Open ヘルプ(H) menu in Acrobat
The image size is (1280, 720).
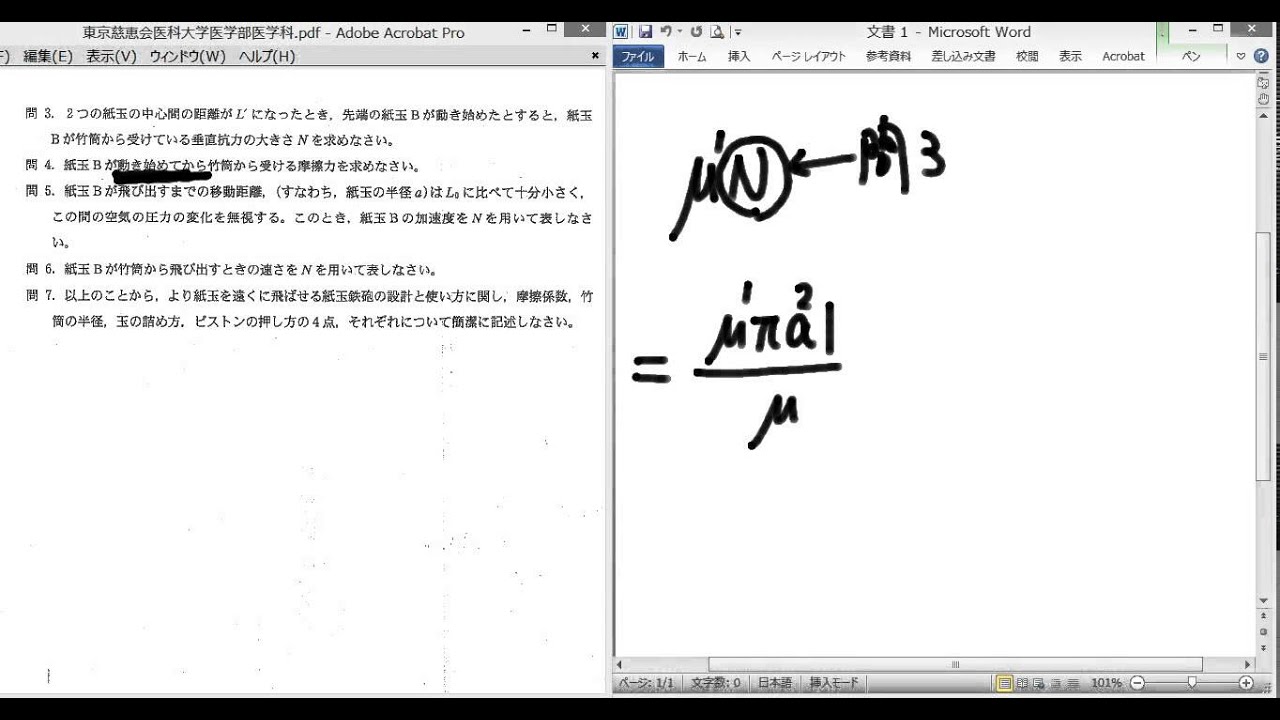click(266, 56)
